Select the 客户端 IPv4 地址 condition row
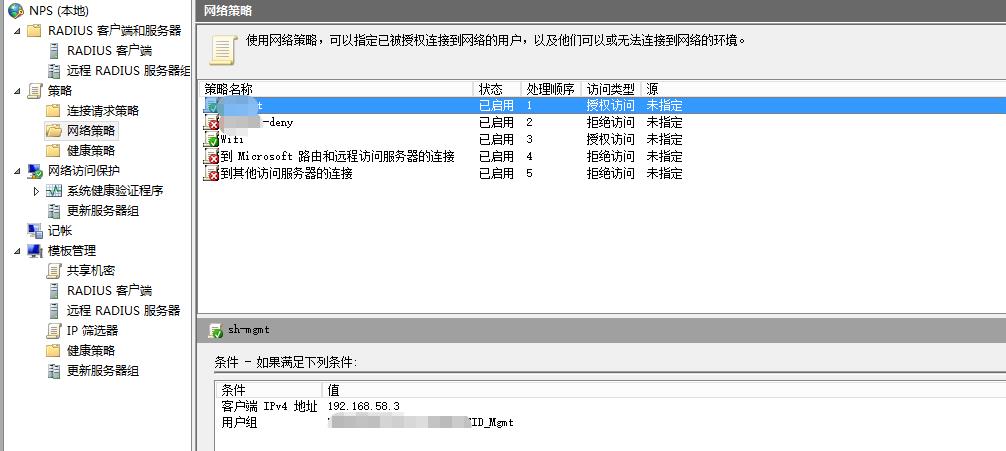 pyautogui.click(x=268, y=407)
